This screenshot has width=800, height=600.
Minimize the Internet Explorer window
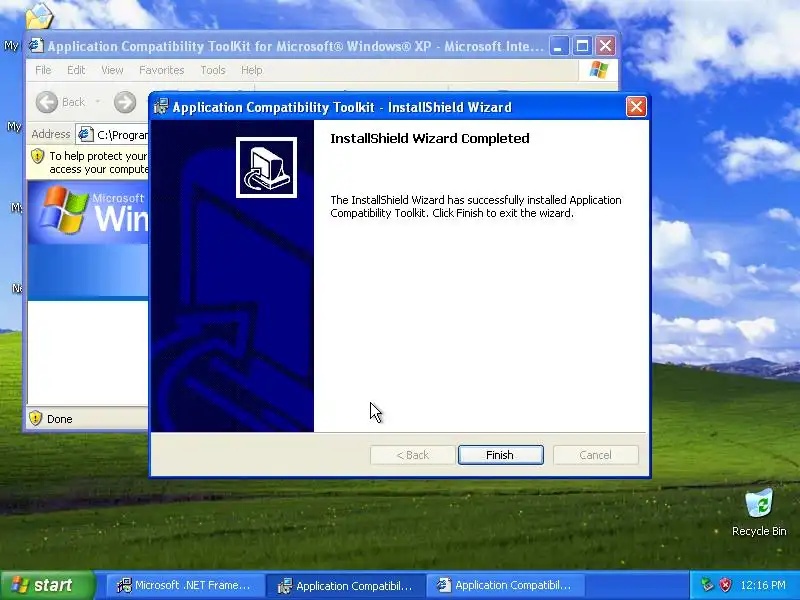559,46
